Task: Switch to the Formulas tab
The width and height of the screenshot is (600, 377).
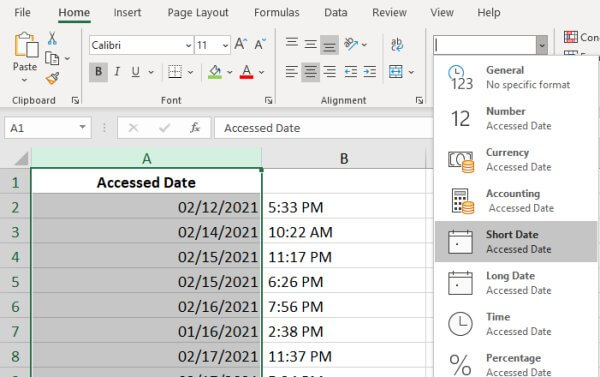Action: (x=277, y=13)
